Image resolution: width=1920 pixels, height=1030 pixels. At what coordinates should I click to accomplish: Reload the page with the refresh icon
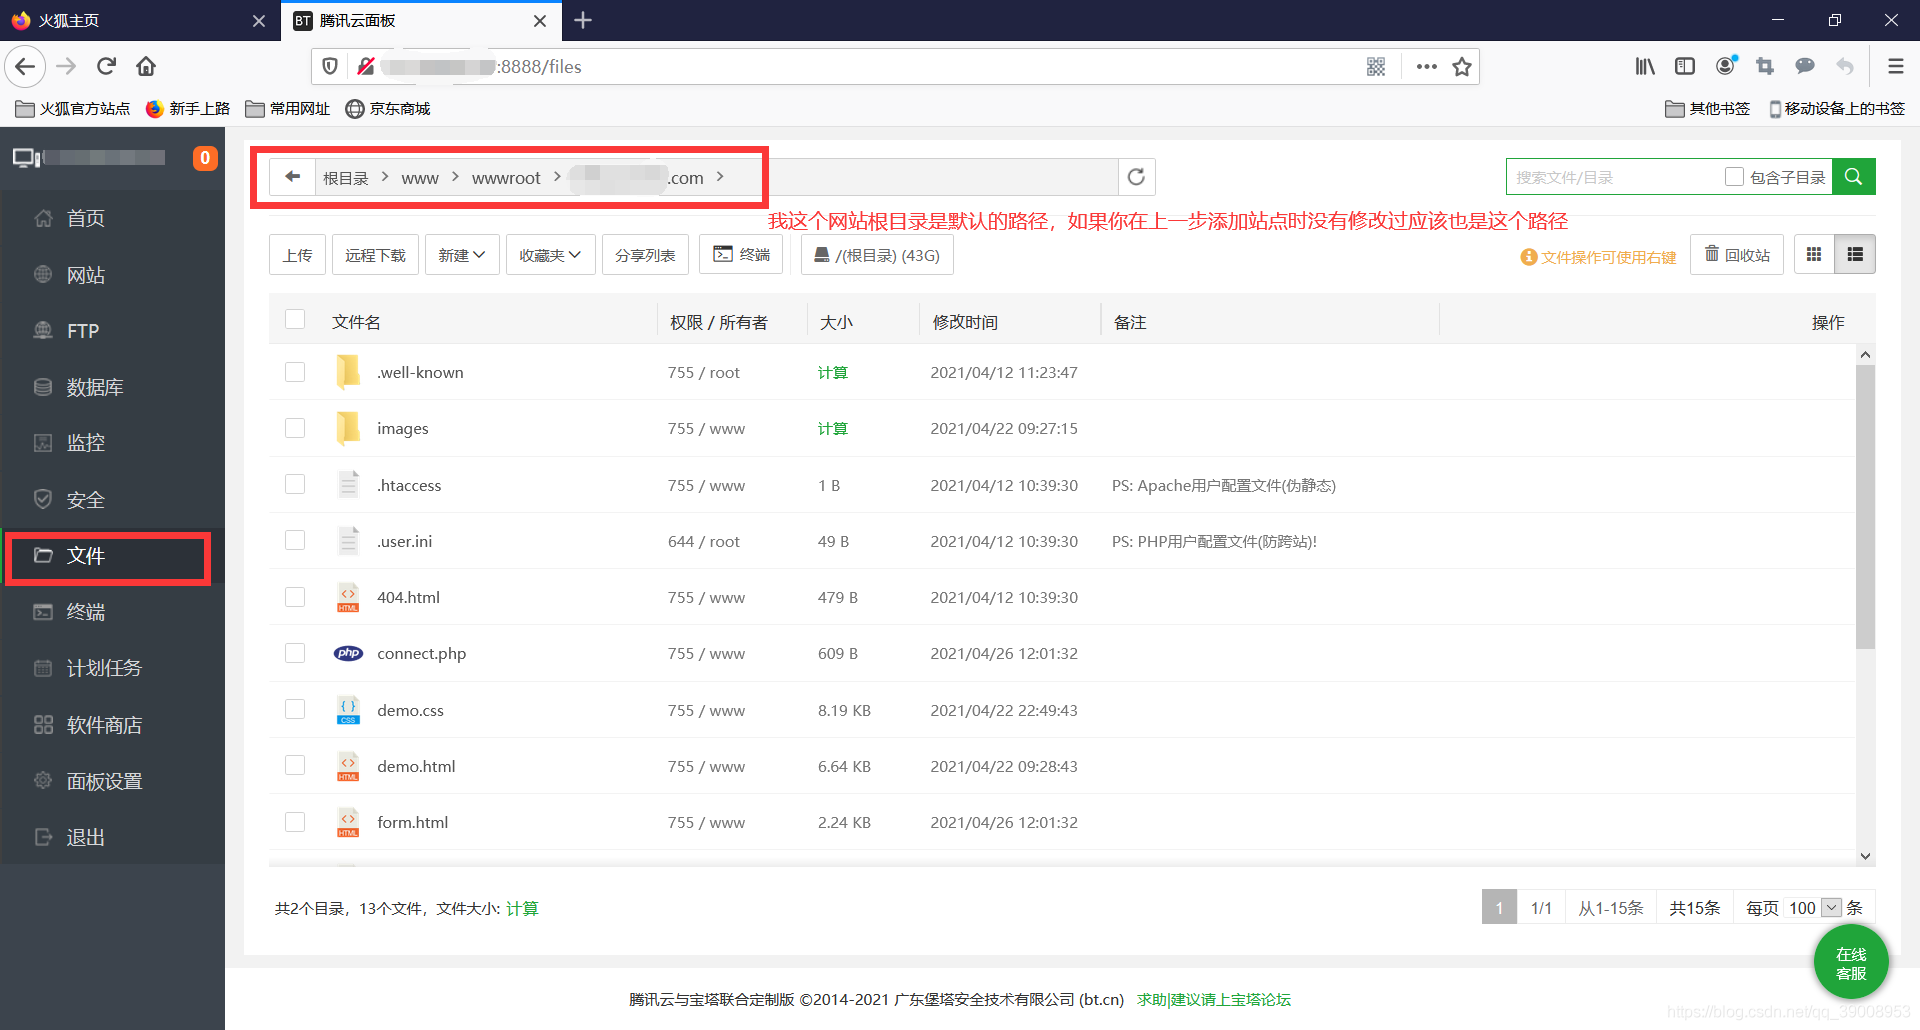pos(106,67)
